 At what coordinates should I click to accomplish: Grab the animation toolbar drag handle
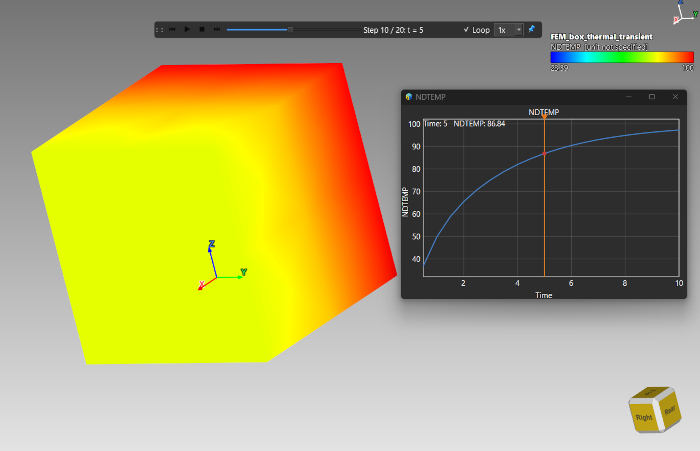coord(159,30)
